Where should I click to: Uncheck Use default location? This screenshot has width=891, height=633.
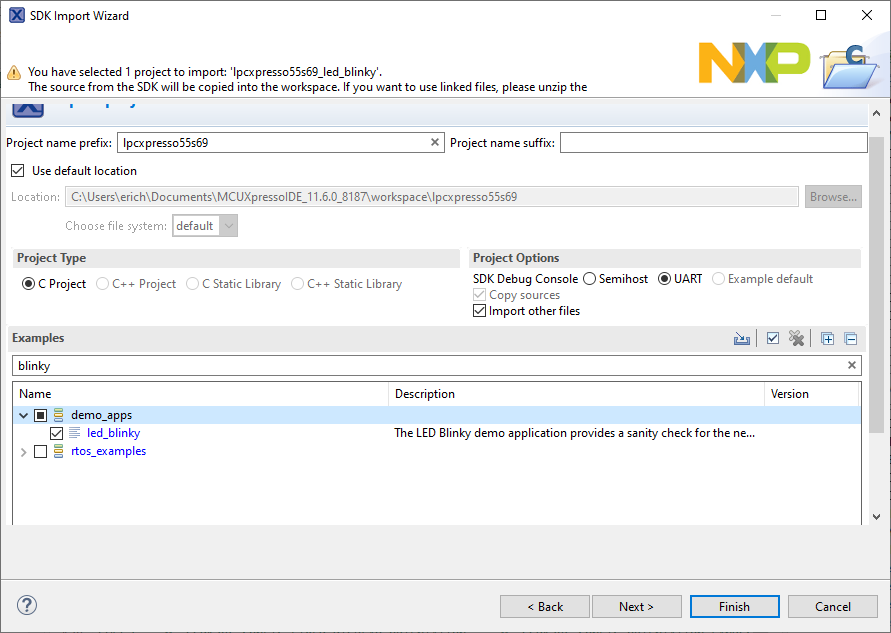pos(18,170)
